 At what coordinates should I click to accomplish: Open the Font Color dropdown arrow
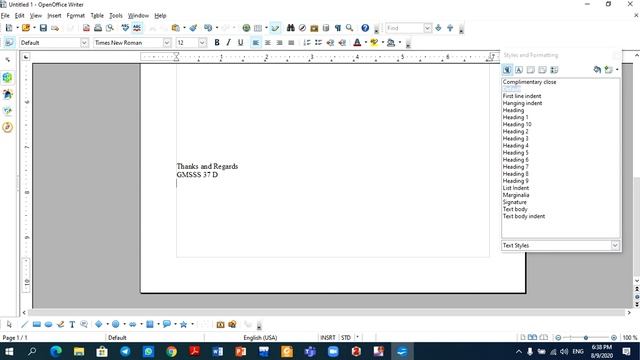[x=365, y=42]
